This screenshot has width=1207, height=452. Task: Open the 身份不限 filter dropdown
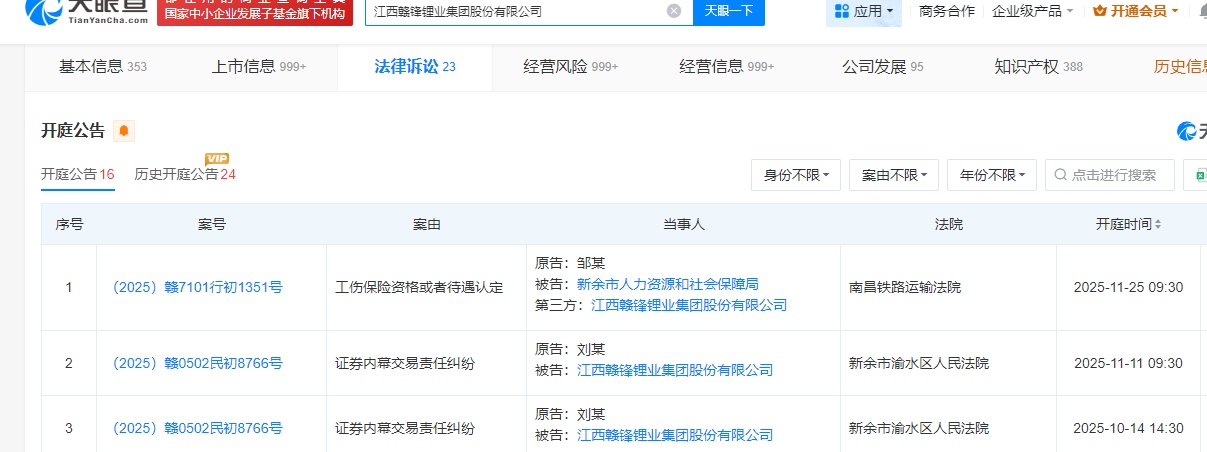coord(796,175)
